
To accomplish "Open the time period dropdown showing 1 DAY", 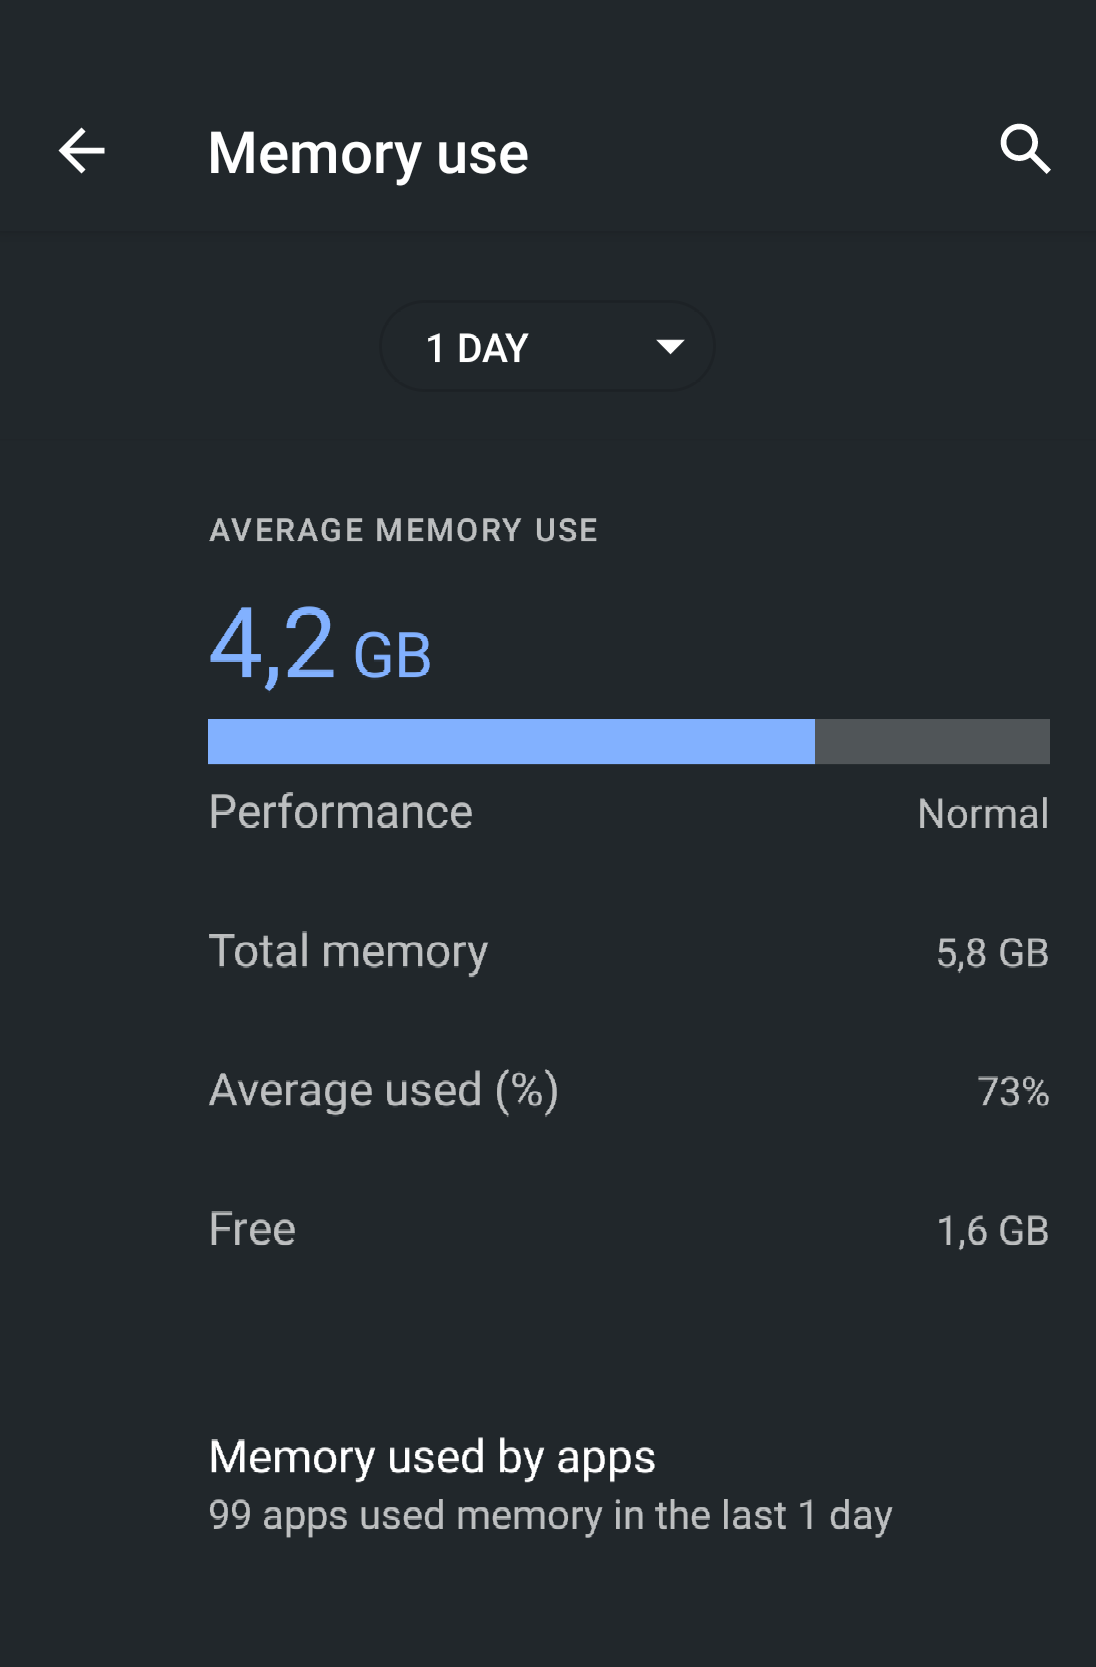I will tap(547, 346).
